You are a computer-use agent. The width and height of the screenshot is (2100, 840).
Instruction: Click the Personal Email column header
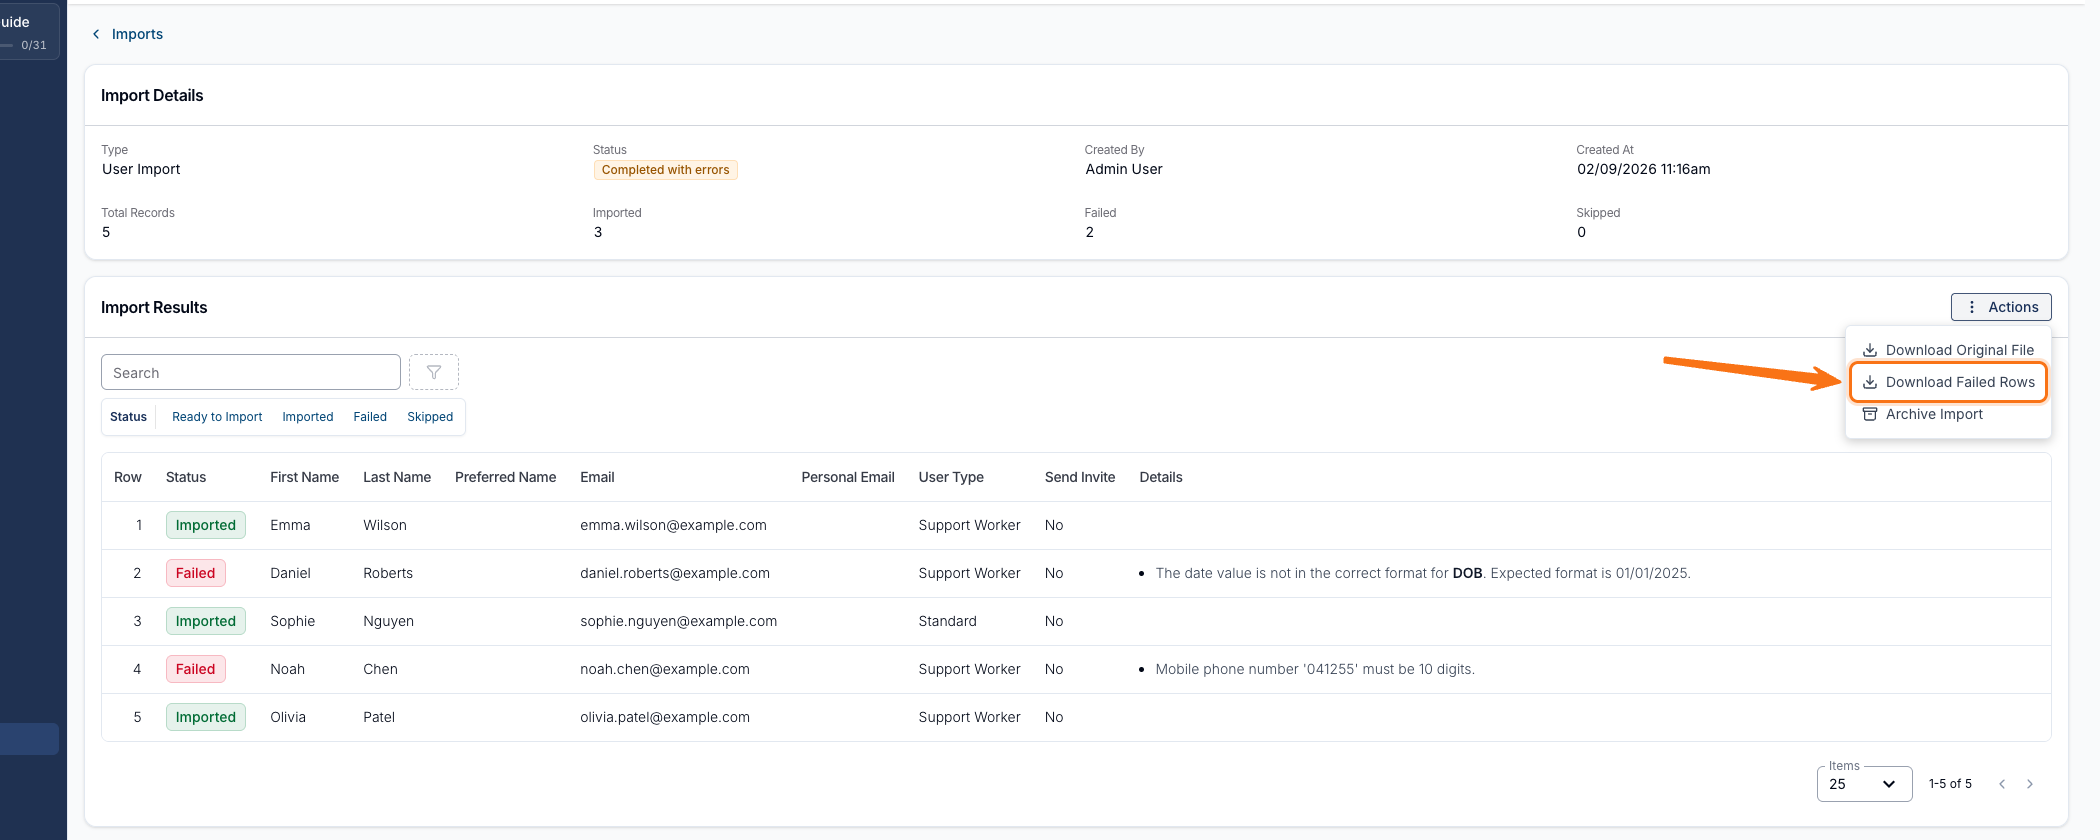click(848, 477)
